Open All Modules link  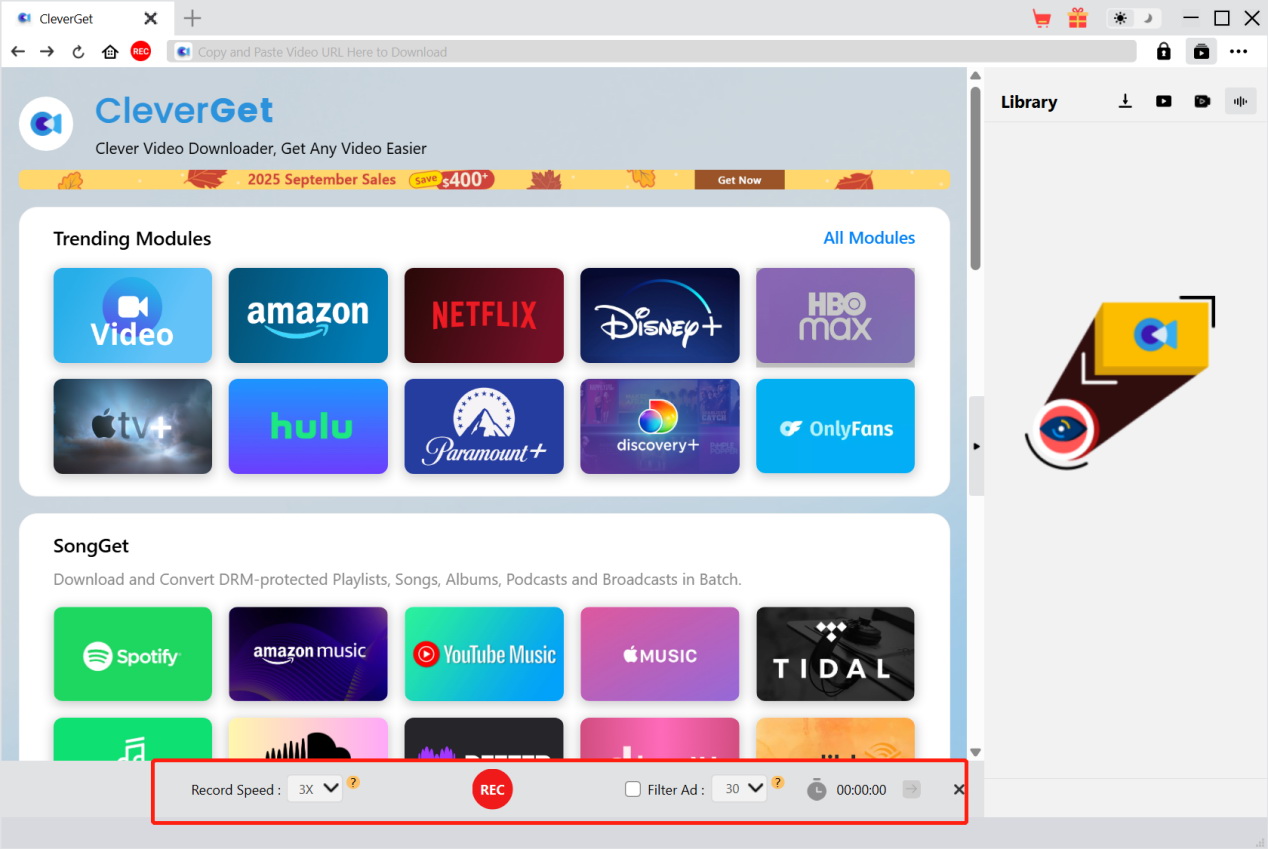point(869,238)
